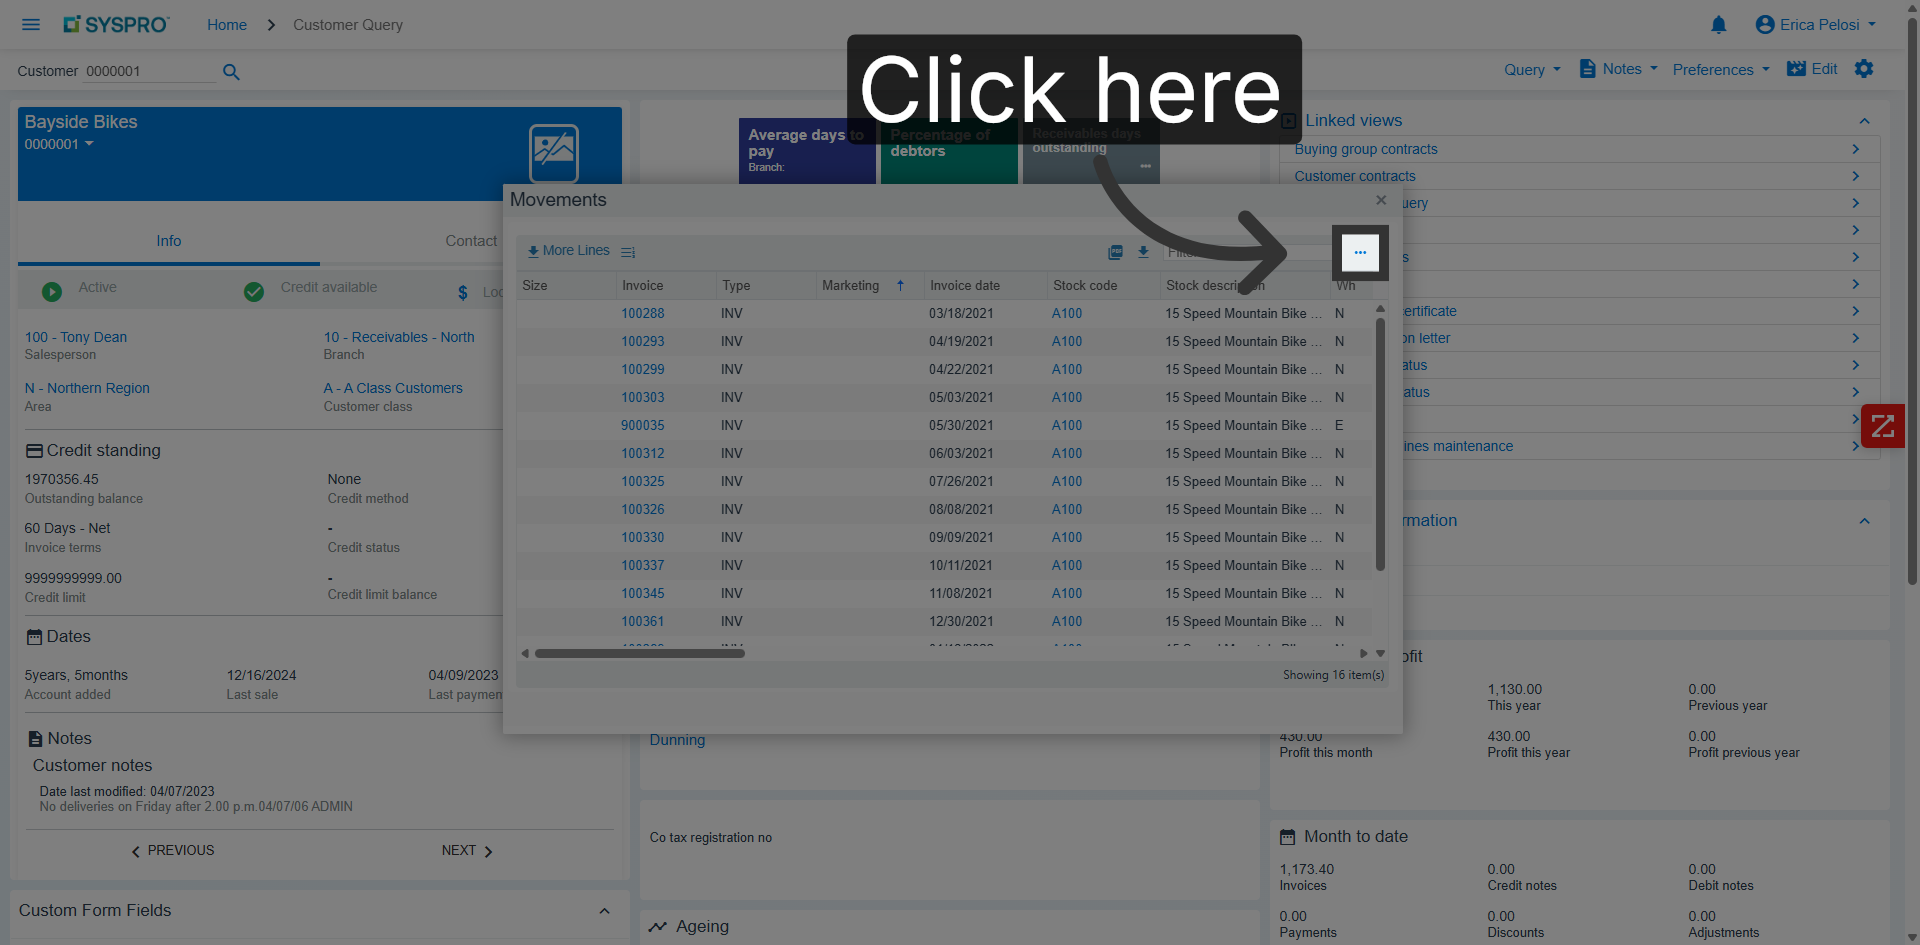The image size is (1920, 945).
Task: Expand the Custom Form Fields section
Action: point(604,911)
